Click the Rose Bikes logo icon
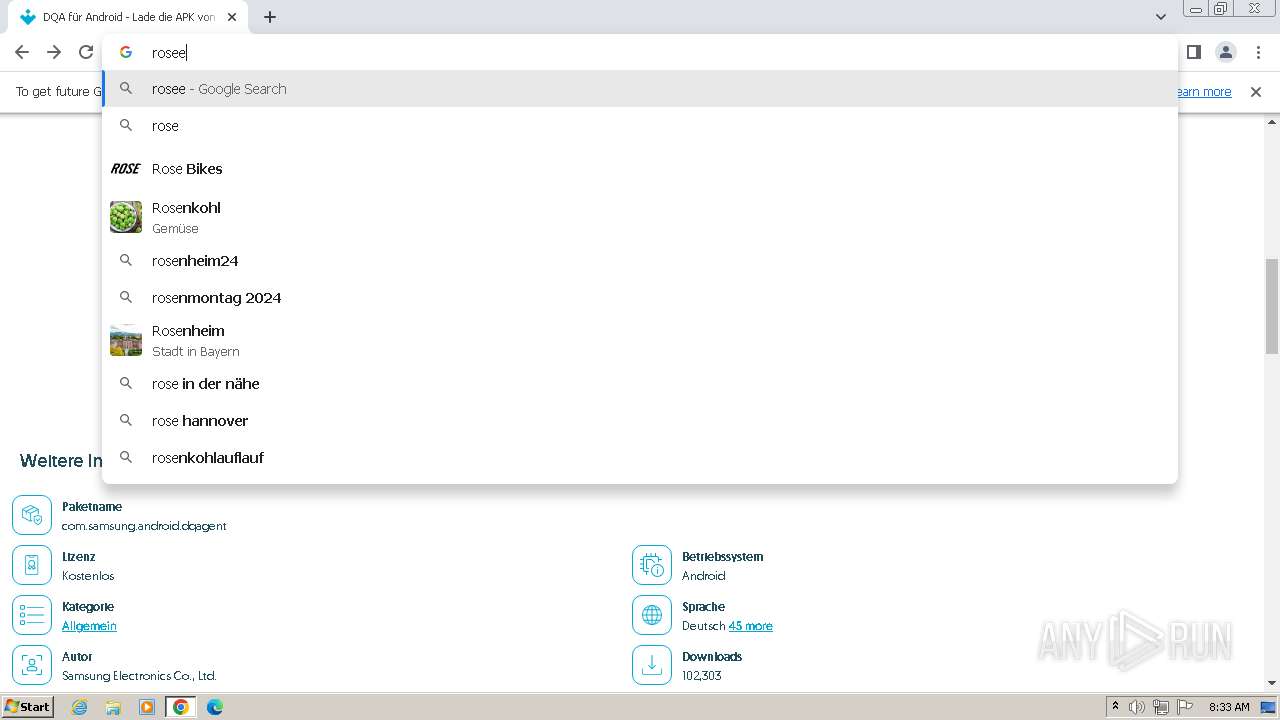1280x720 pixels. 125,169
